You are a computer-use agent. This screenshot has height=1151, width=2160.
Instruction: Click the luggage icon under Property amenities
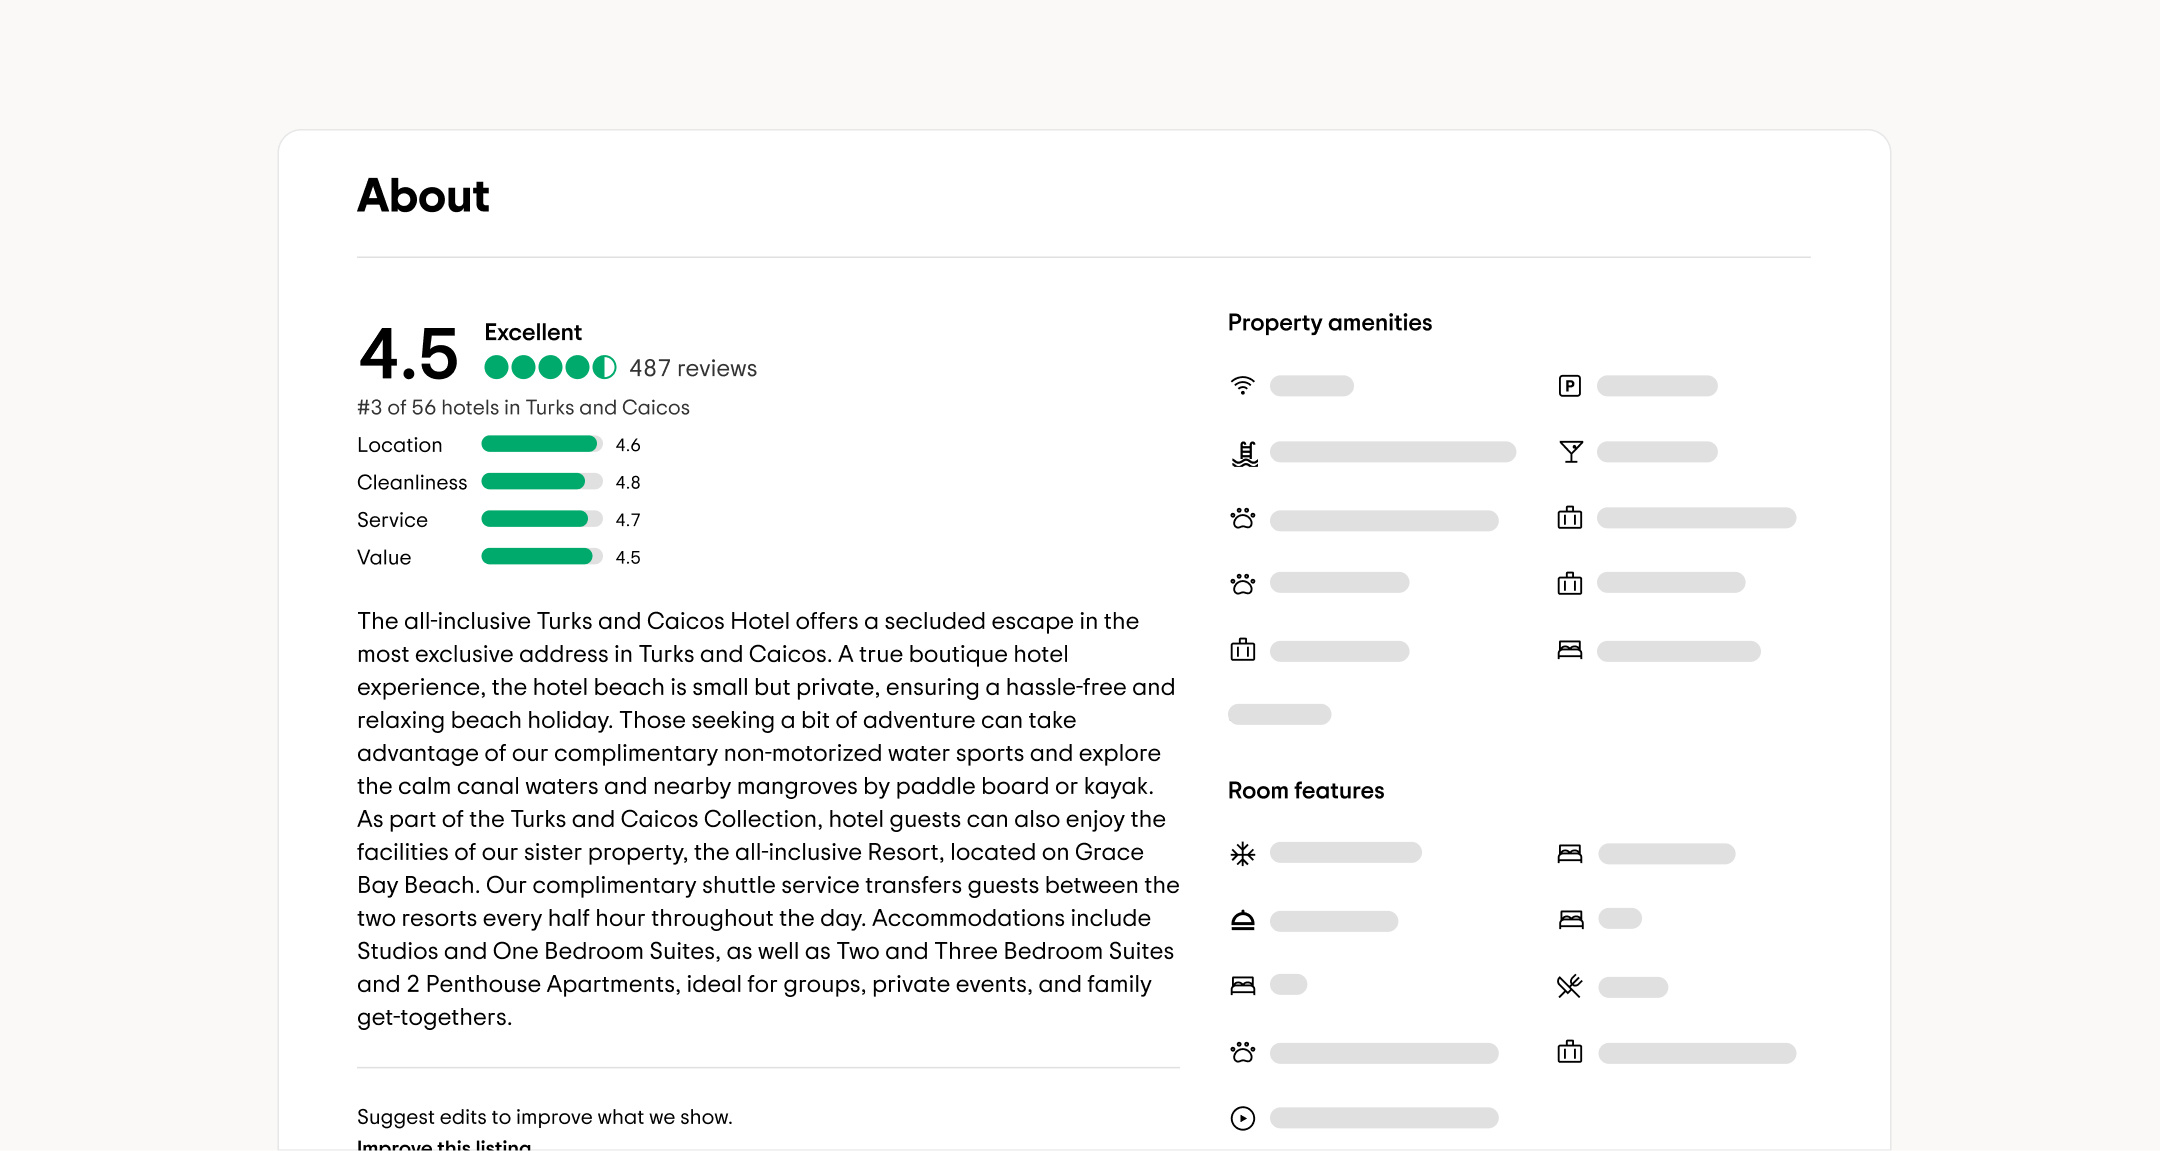click(x=1570, y=518)
